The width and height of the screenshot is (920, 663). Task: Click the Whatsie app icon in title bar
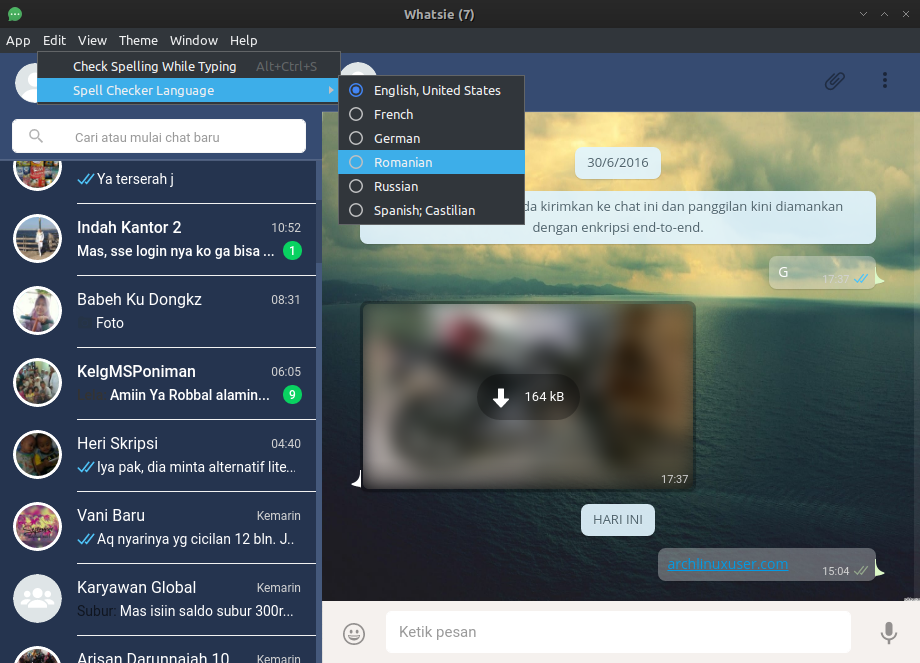[15, 14]
